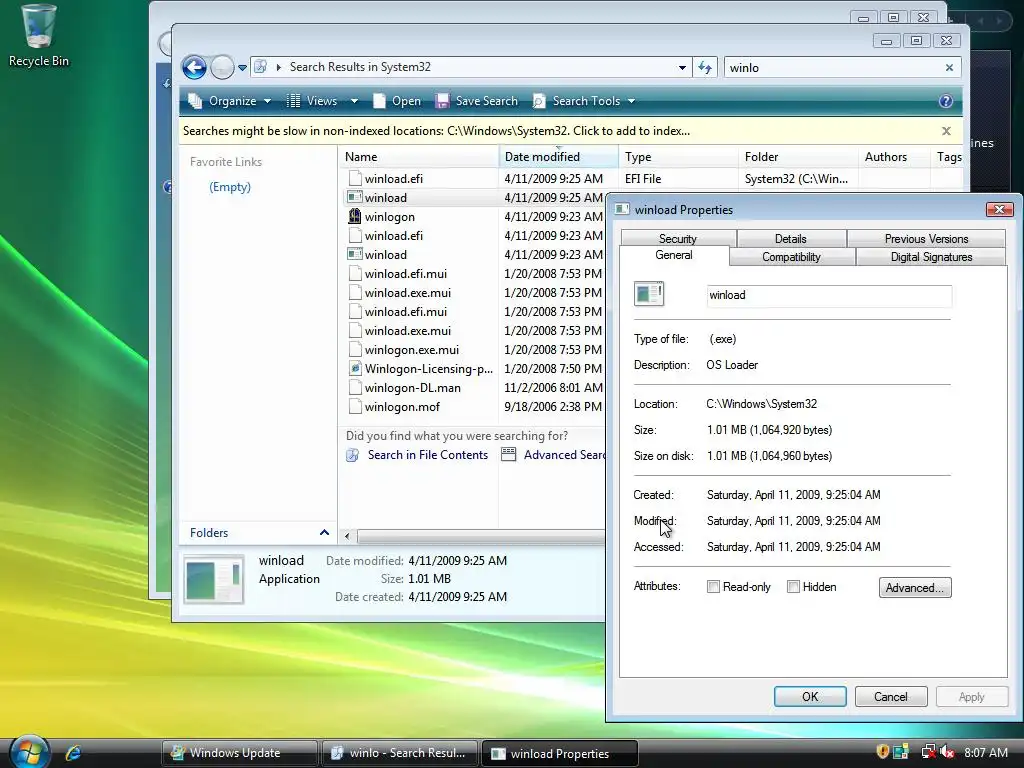This screenshot has width=1024, height=768.
Task: Click the horizontal scrollbar left arrow
Action: coord(347,536)
